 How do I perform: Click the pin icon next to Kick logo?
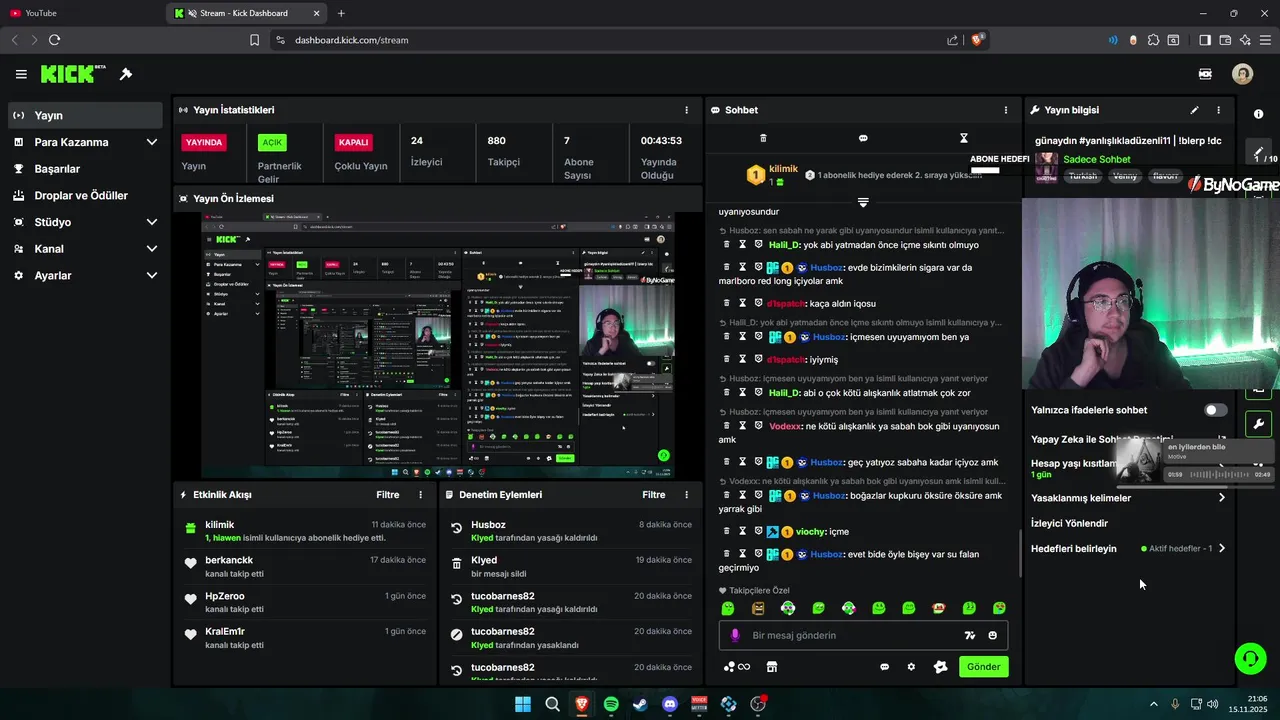click(126, 74)
